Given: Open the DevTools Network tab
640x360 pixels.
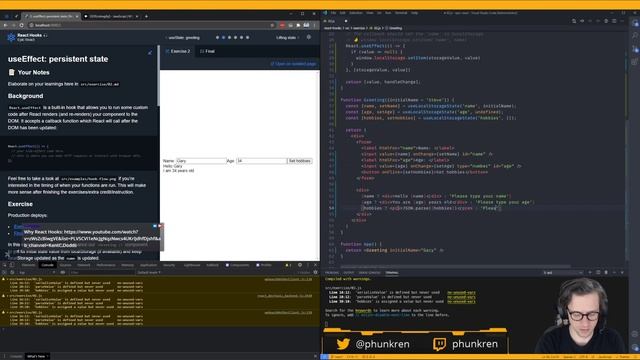Looking at the screenshot, I should click(84, 265).
